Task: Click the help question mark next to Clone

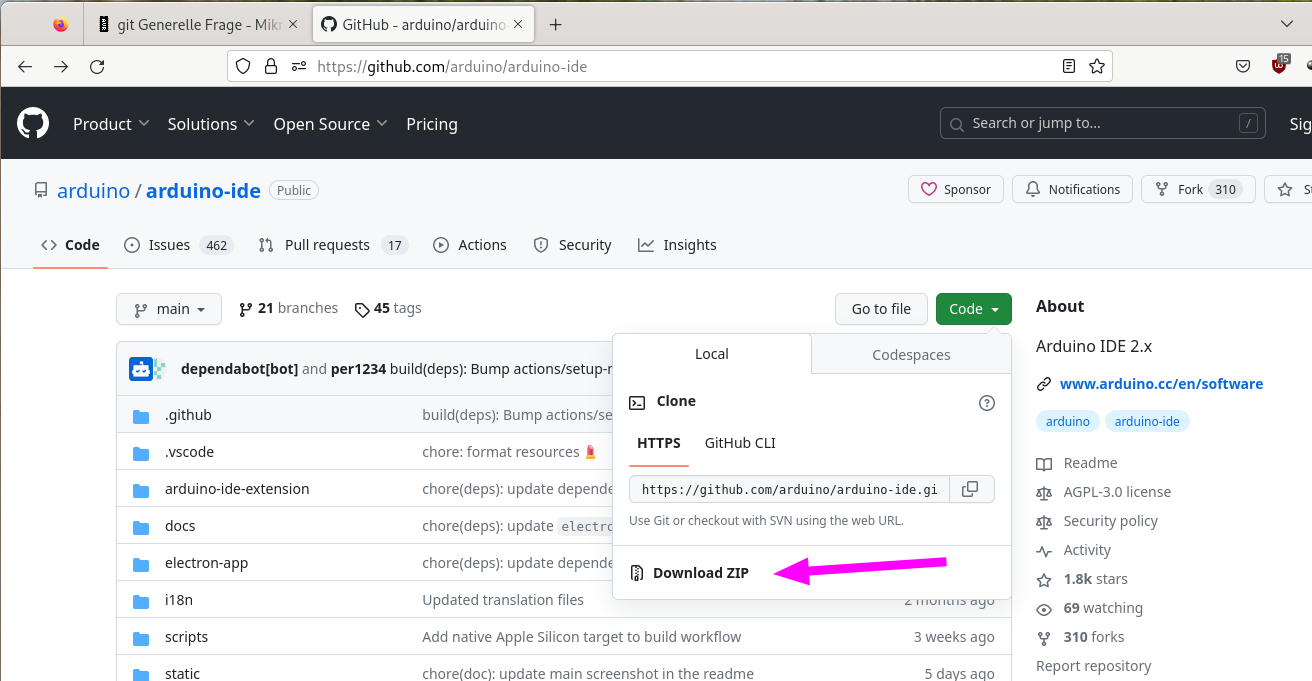Action: pos(987,403)
